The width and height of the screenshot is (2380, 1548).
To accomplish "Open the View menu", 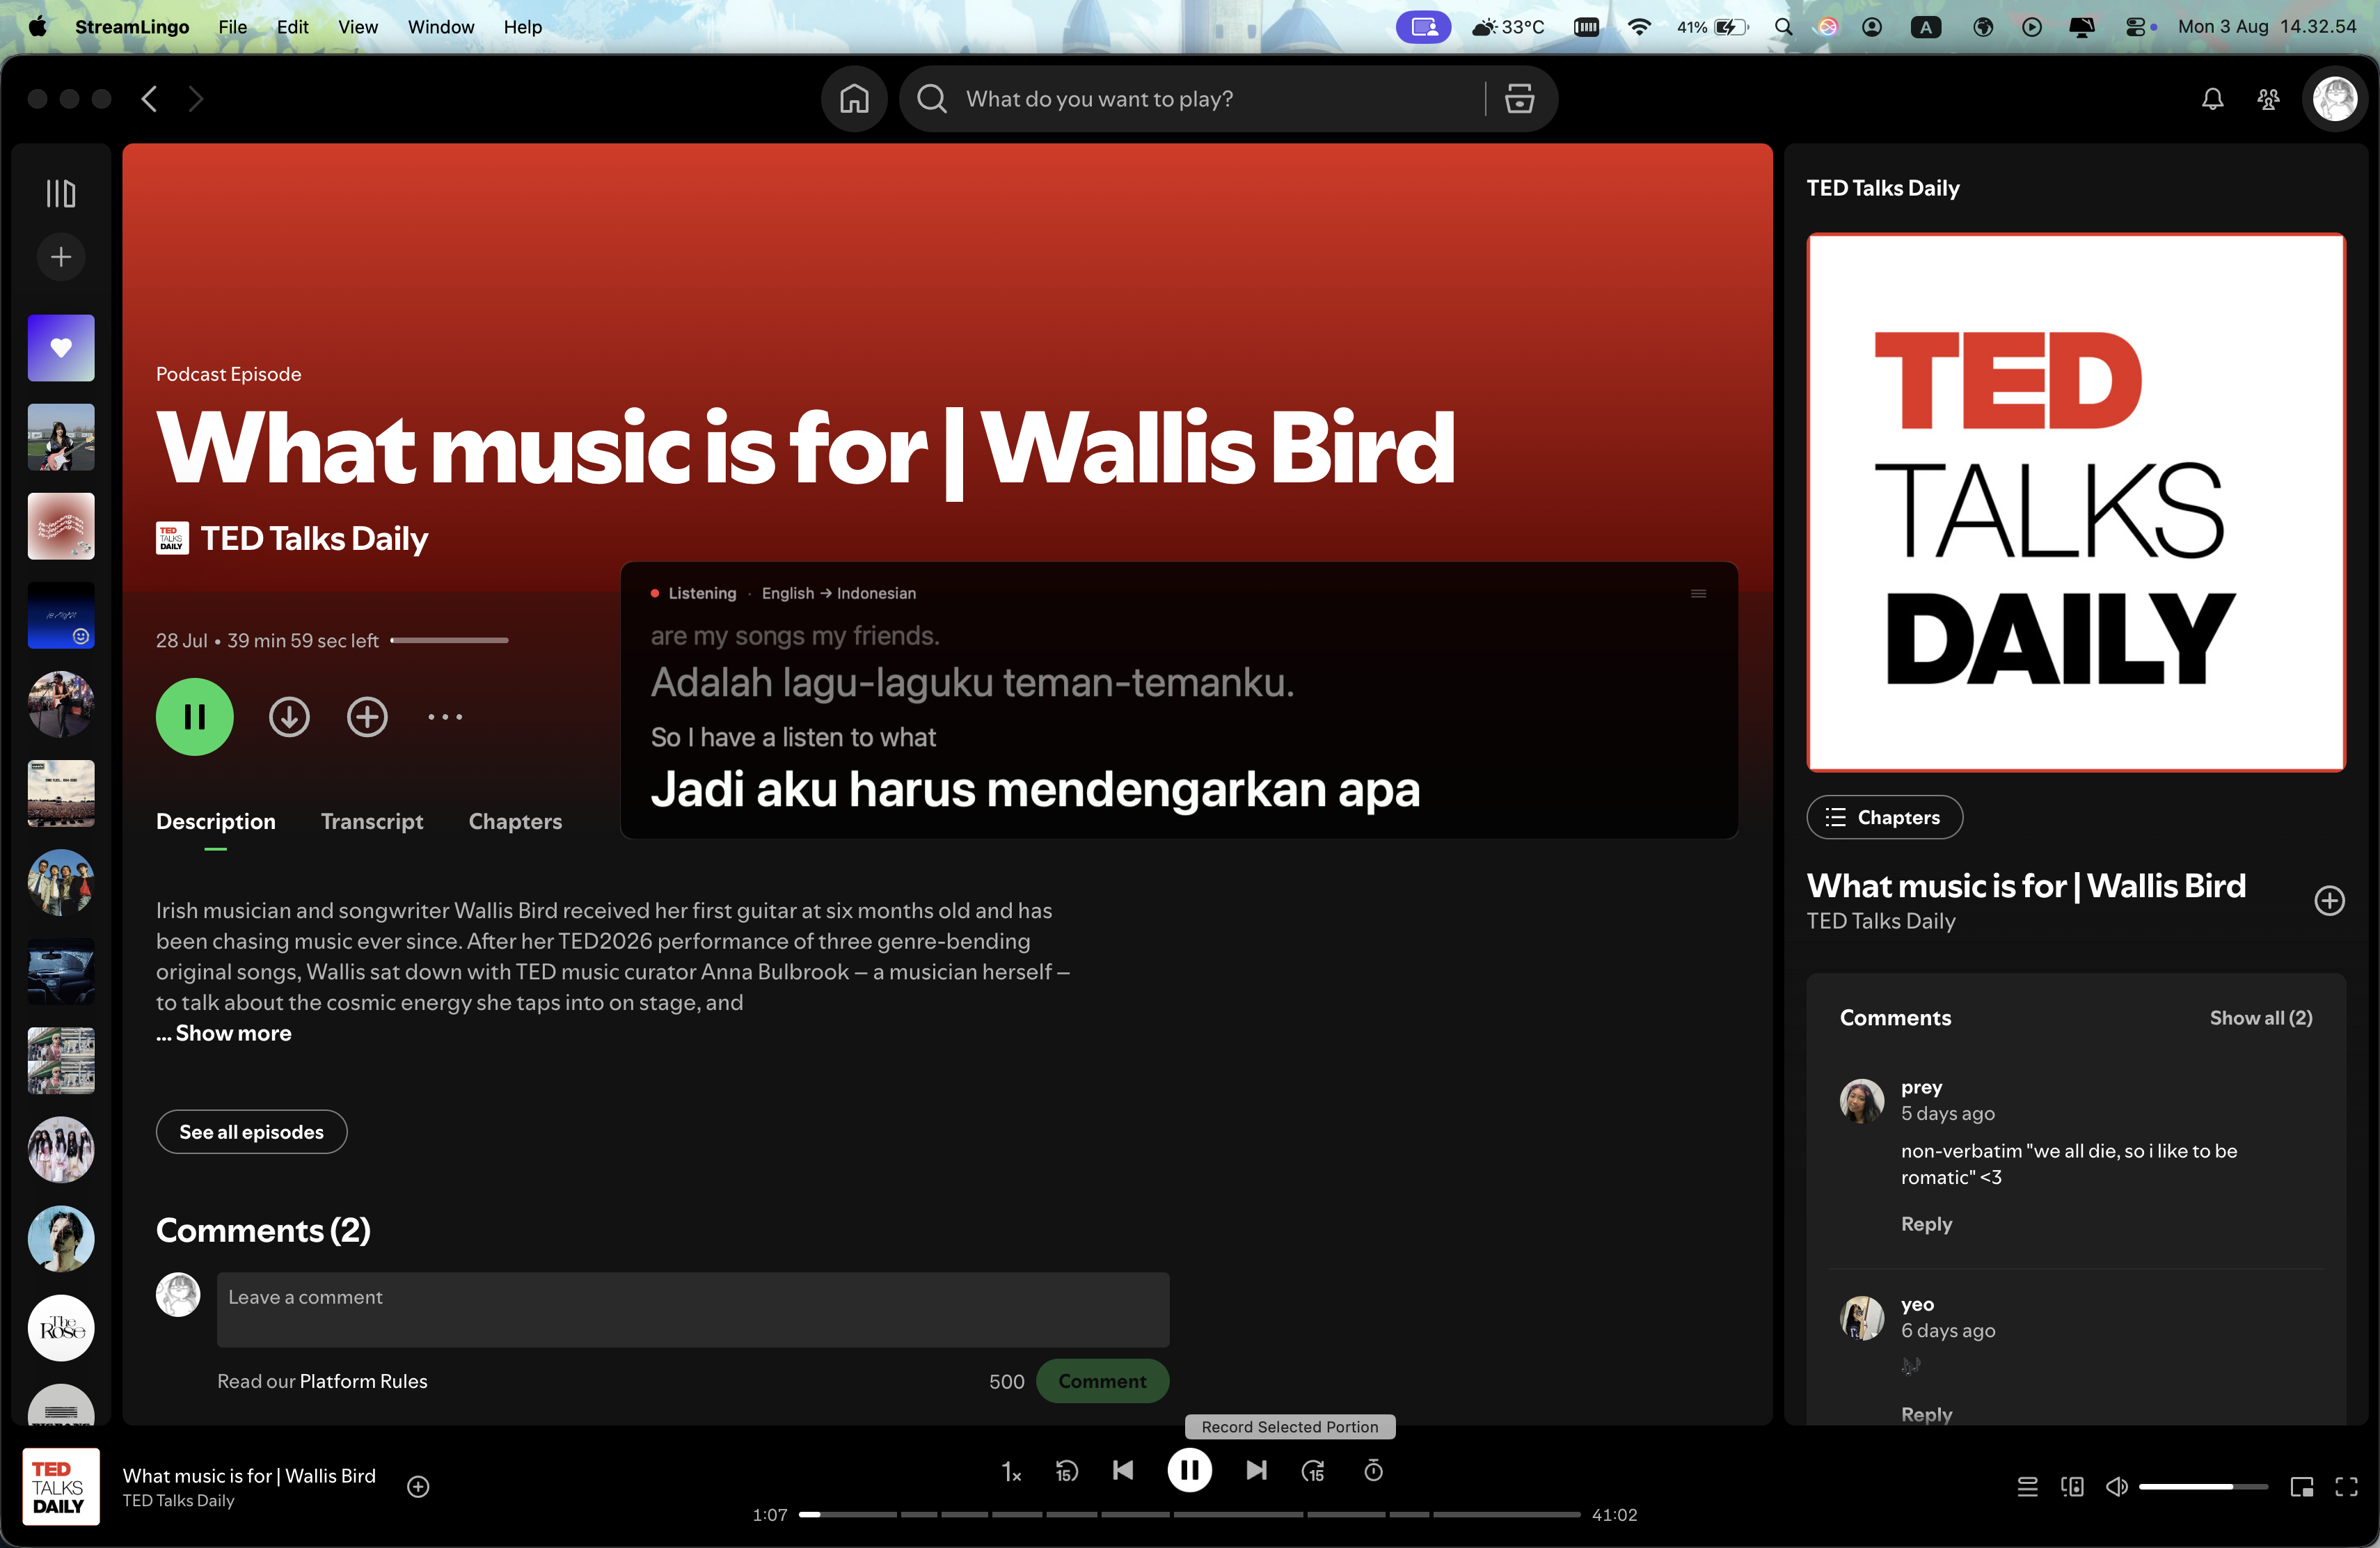I will (x=357, y=27).
